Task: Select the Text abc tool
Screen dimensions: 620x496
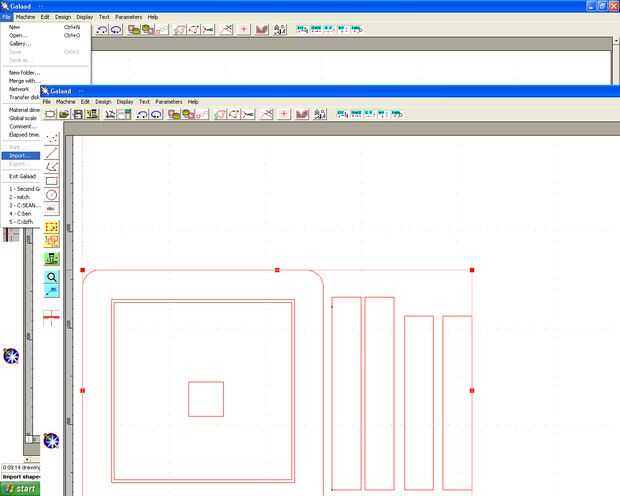Action: (52, 209)
